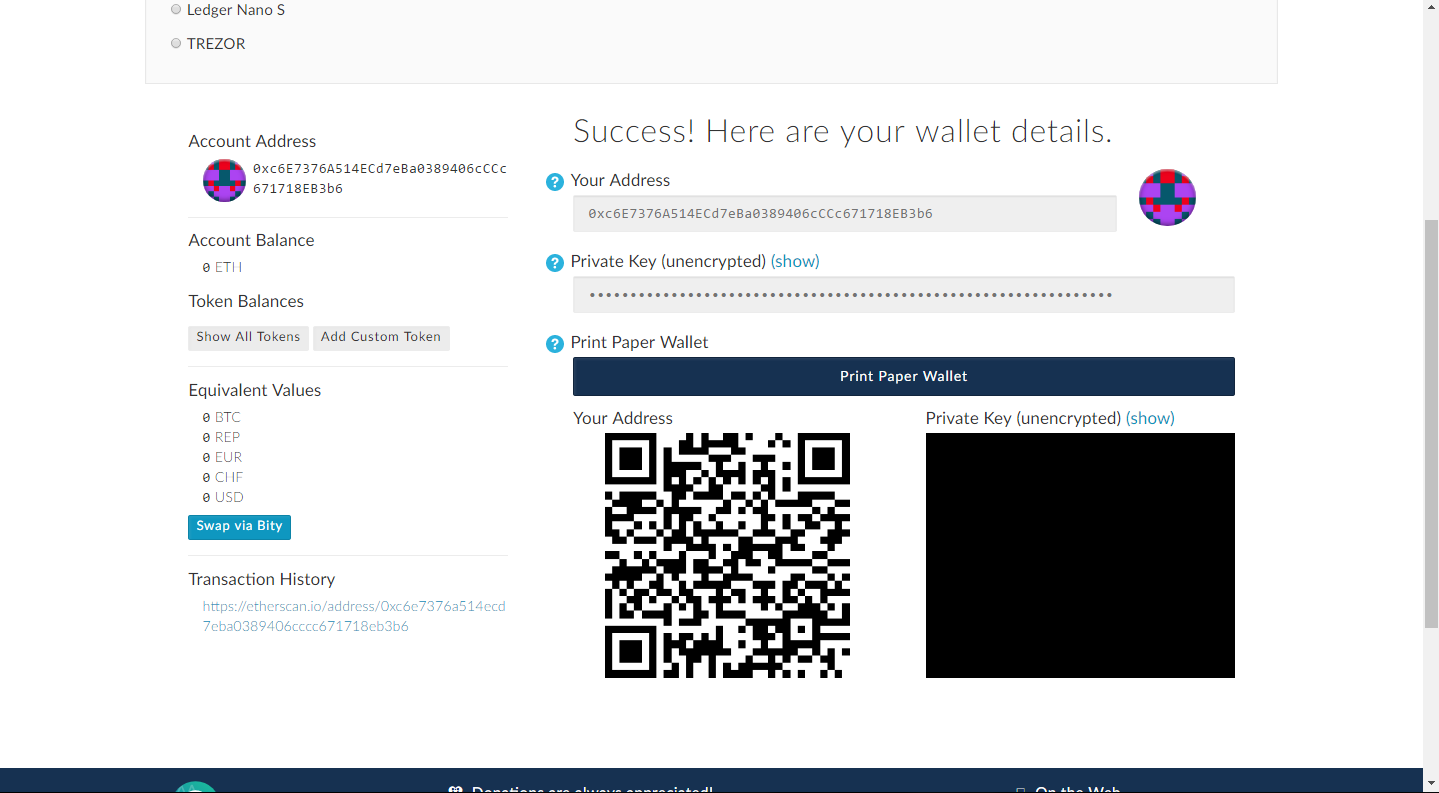Click the 0 ETH account balance
The image size is (1439, 793).
pos(222,267)
